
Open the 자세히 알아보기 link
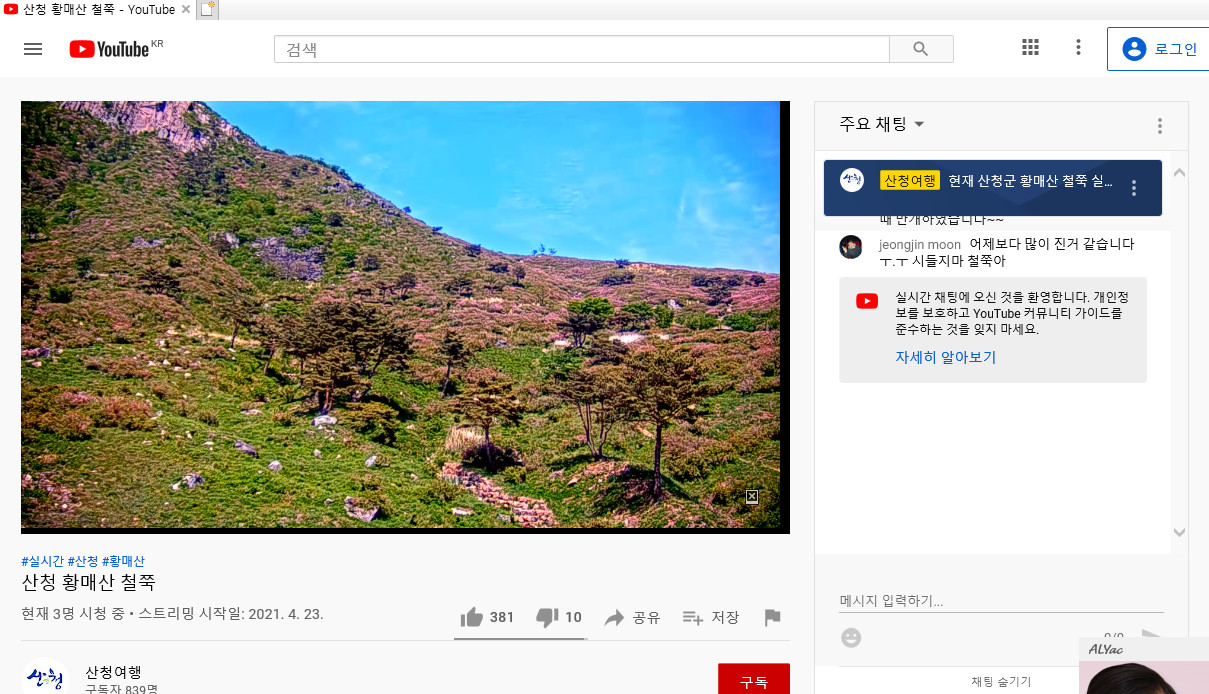pyautogui.click(x=945, y=358)
